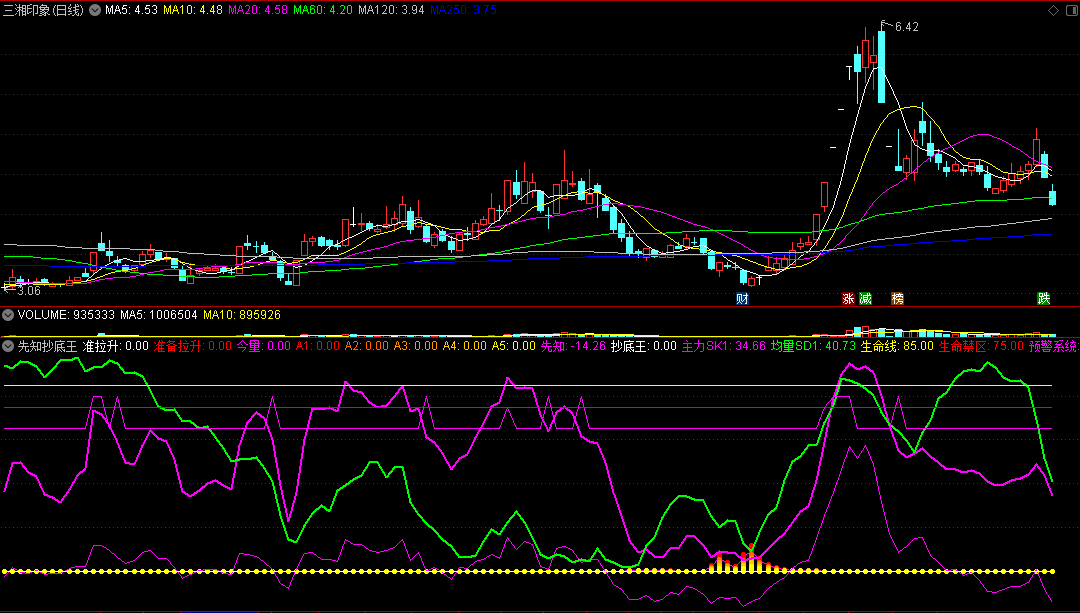Click the A2: 0.00 value
The height and width of the screenshot is (613, 1080).
(x=366, y=346)
